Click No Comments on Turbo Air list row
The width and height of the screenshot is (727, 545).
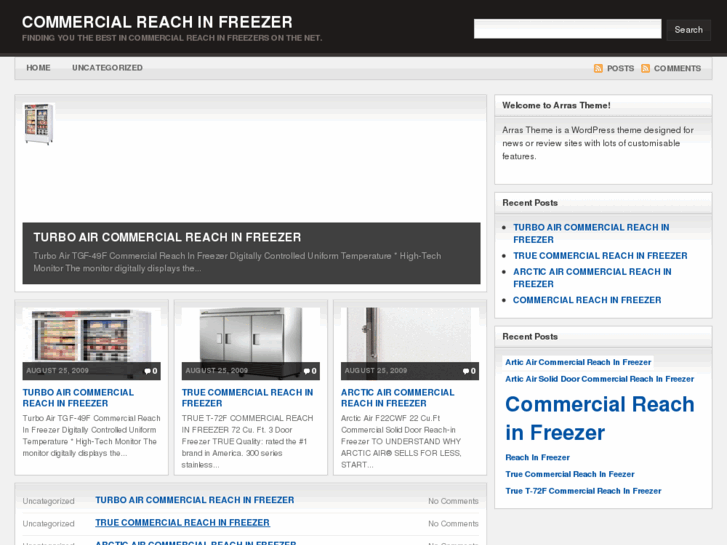point(453,501)
